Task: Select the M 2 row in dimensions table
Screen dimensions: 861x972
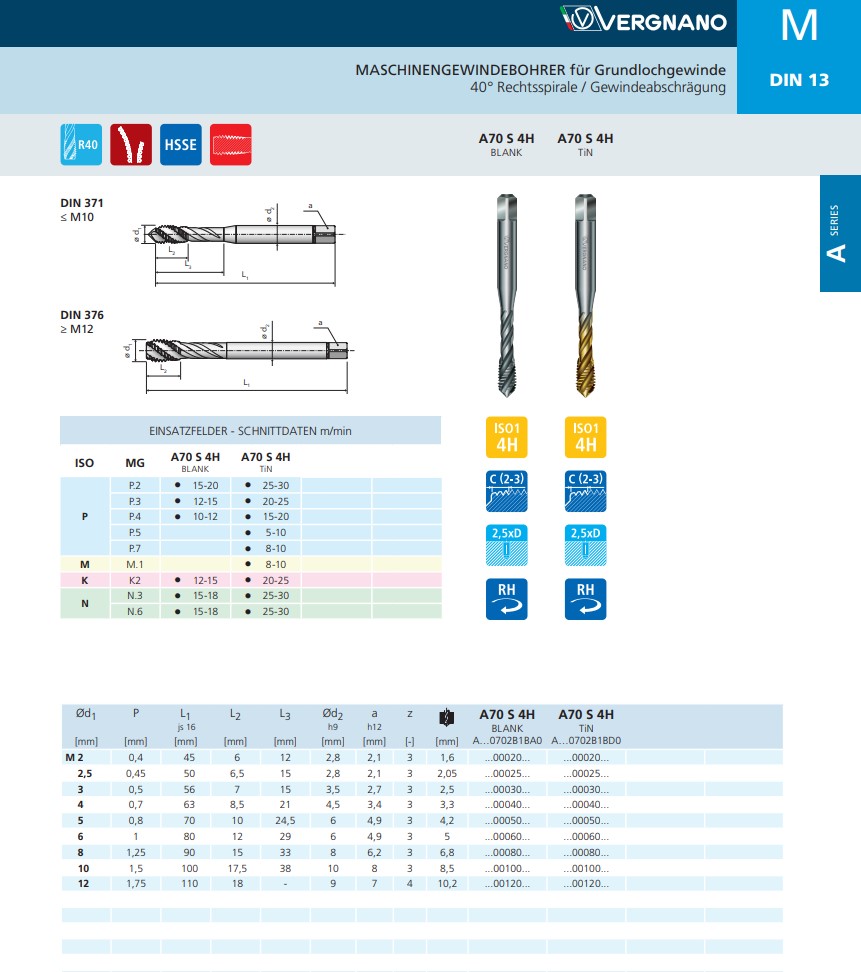Action: click(x=422, y=758)
